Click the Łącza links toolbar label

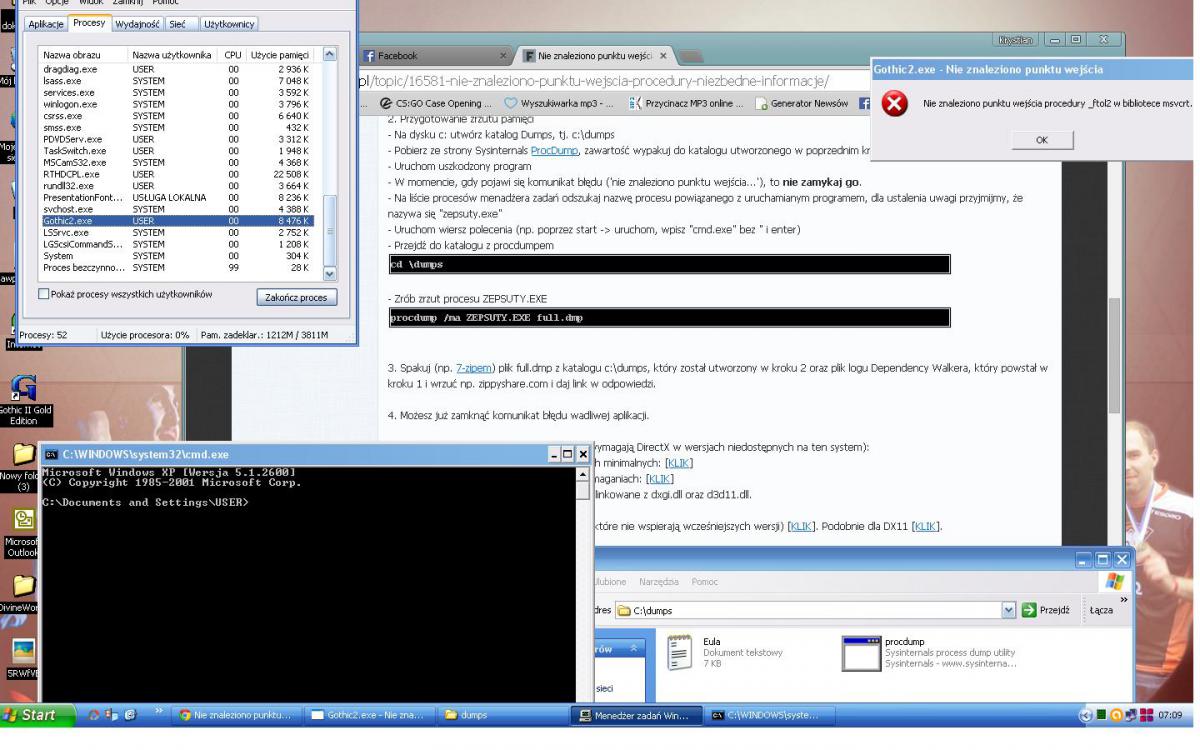click(x=1102, y=610)
